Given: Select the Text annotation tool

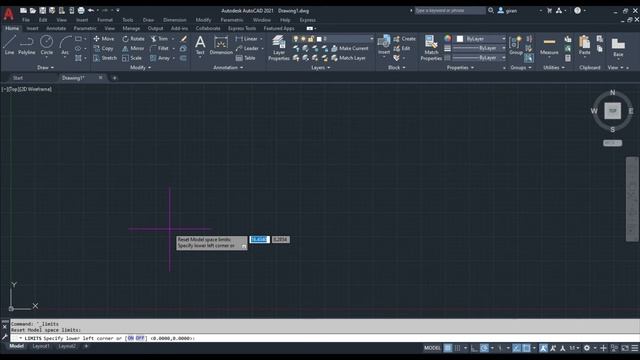Looking at the screenshot, I should (200, 45).
